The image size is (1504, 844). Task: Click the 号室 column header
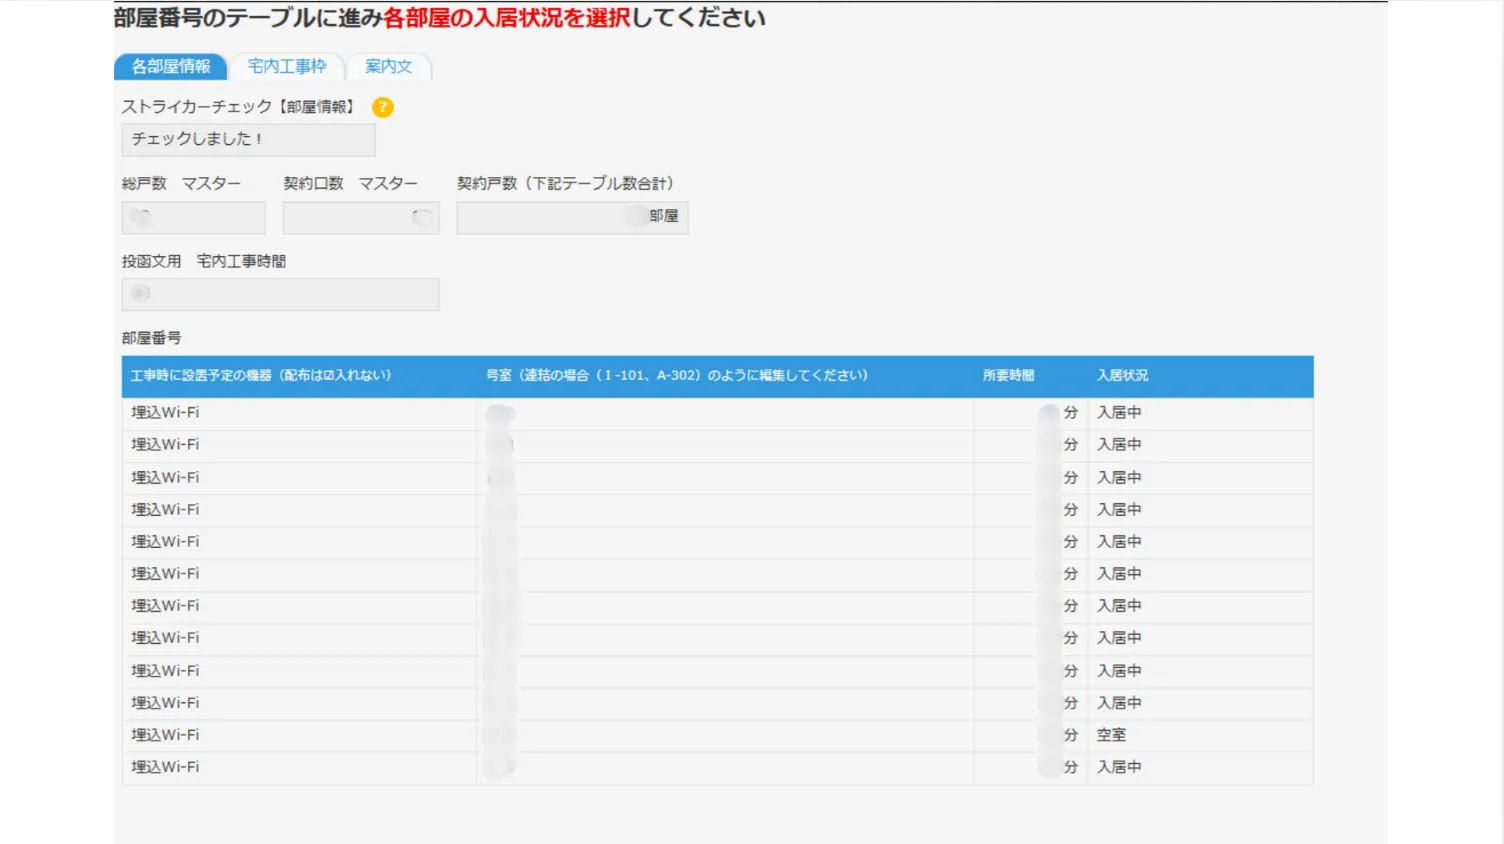tap(676, 376)
